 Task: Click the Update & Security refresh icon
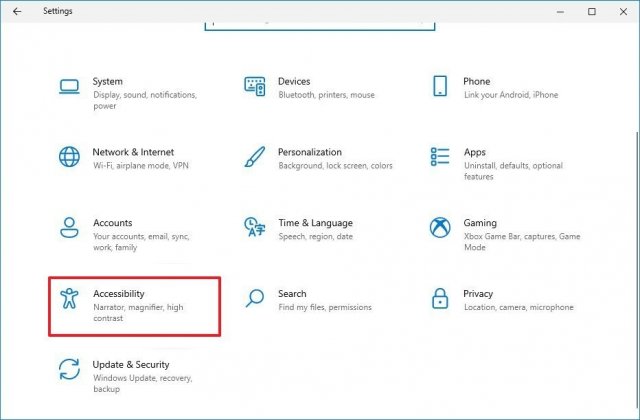[69, 369]
